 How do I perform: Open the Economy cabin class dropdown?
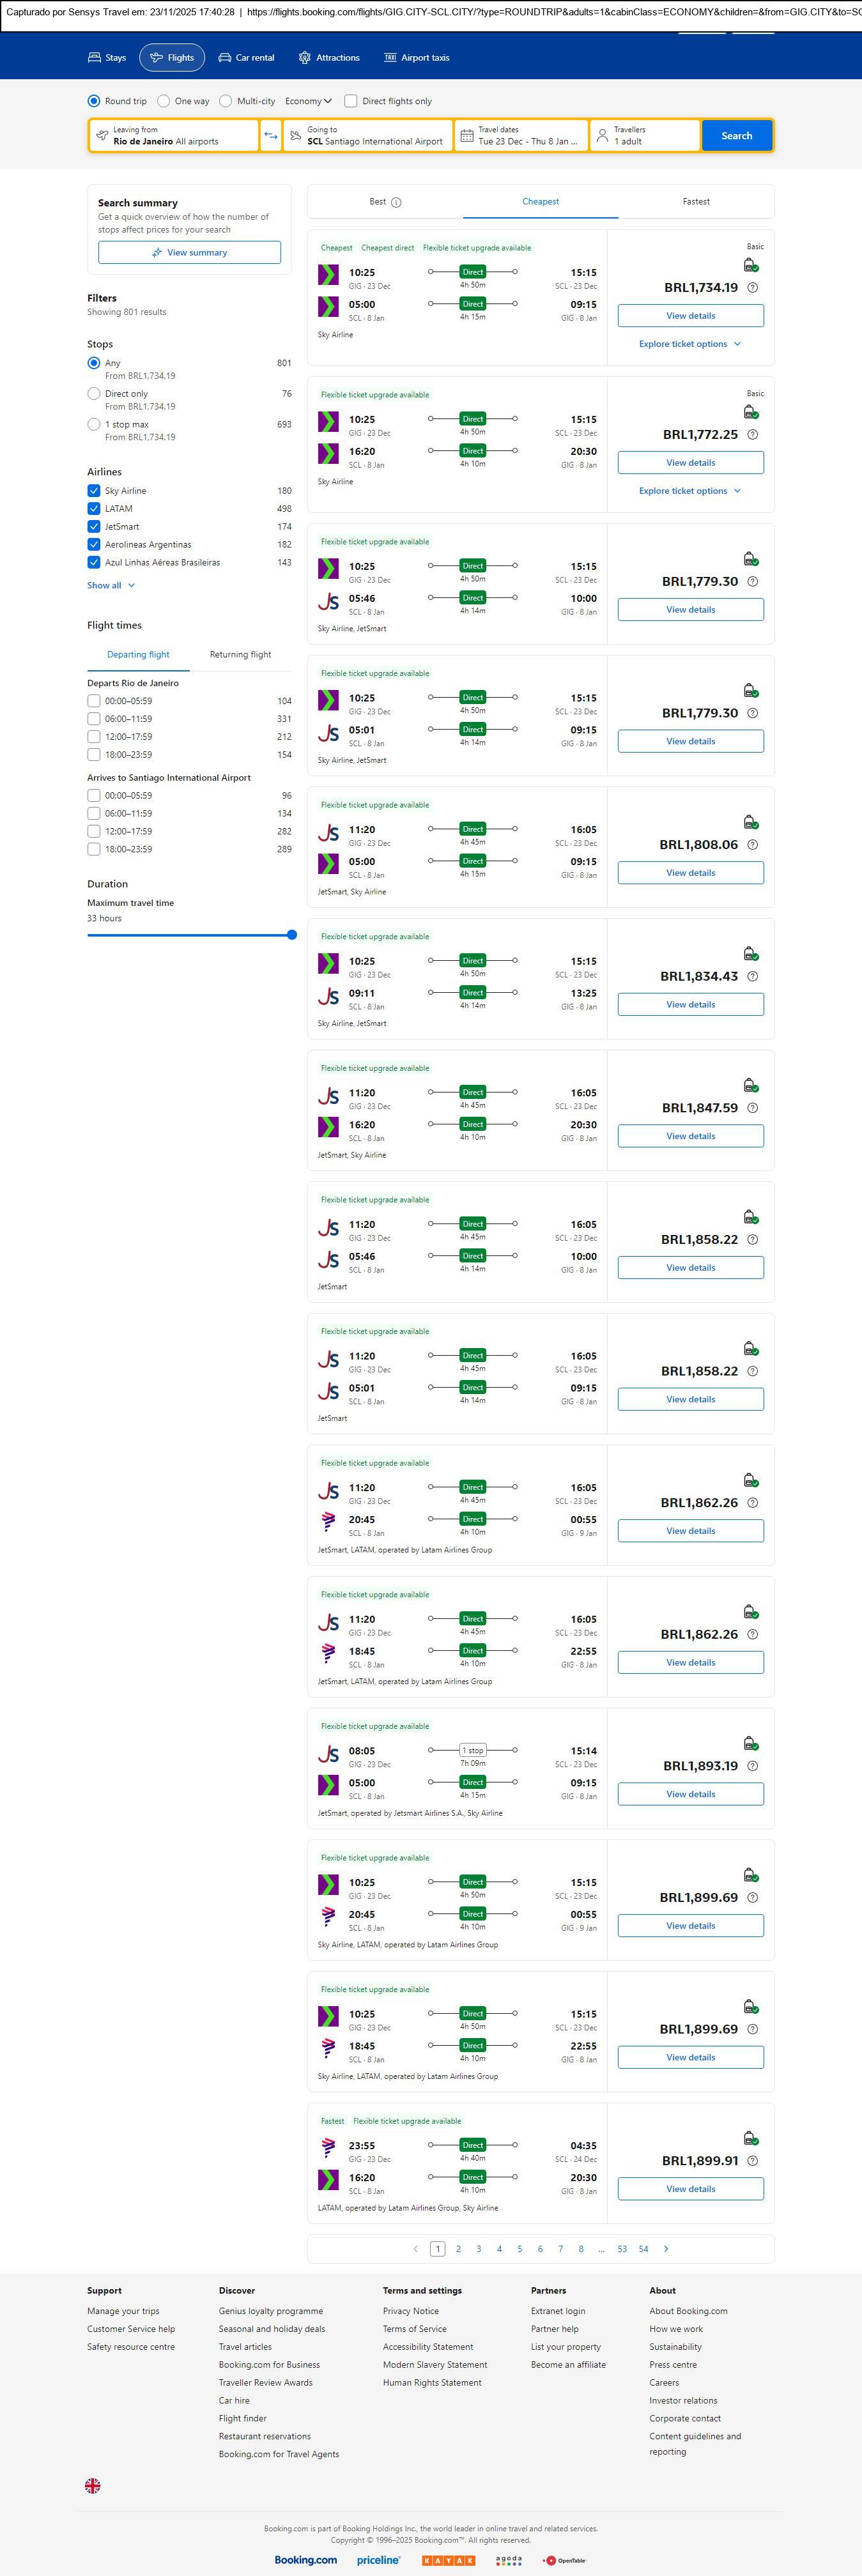pyautogui.click(x=308, y=101)
